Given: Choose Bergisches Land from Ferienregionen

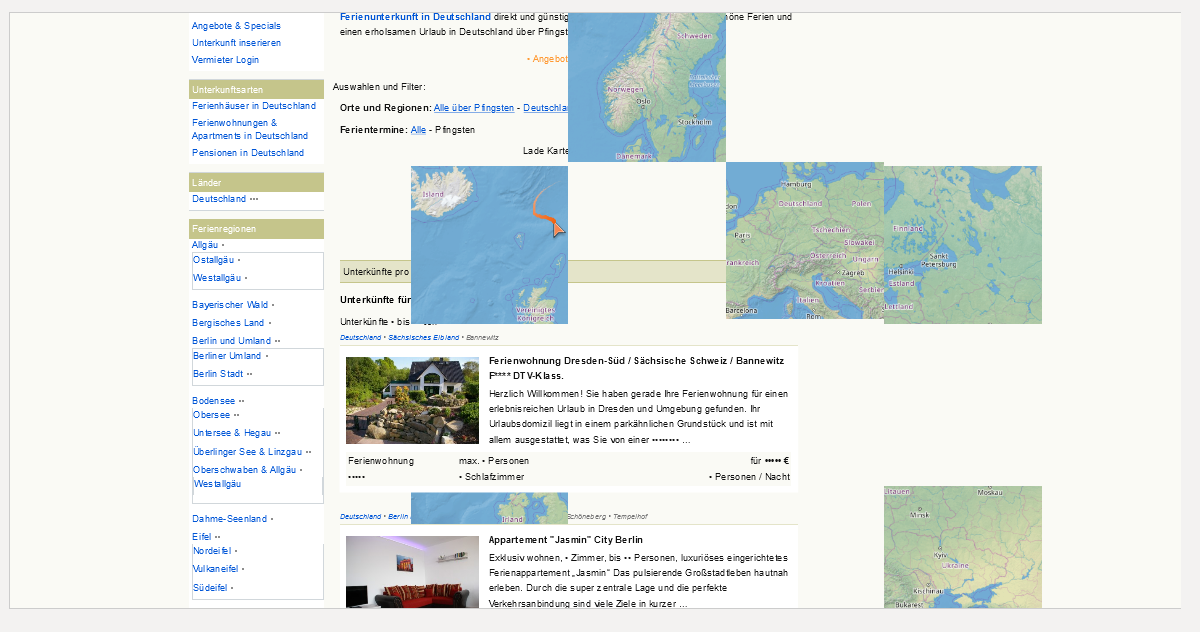Looking at the screenshot, I should click(x=228, y=323).
